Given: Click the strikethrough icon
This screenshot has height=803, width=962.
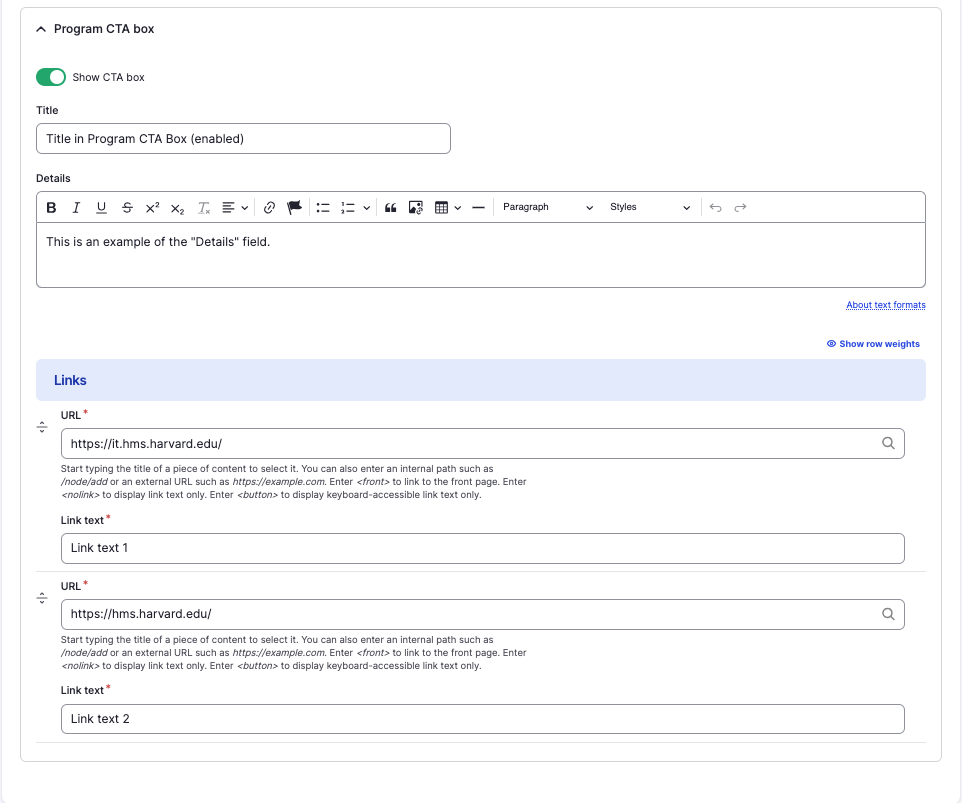Looking at the screenshot, I should 127,208.
